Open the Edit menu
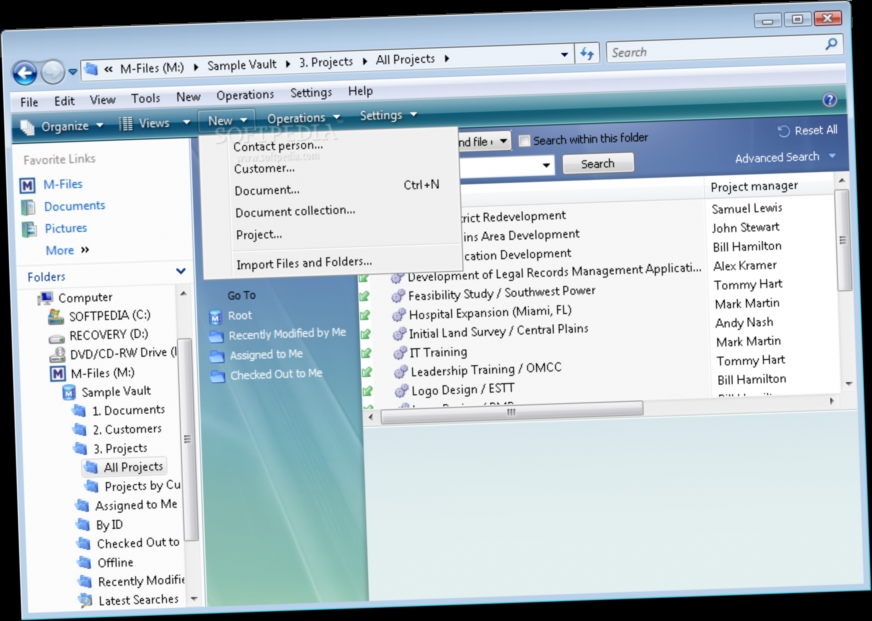872x621 pixels. click(64, 101)
